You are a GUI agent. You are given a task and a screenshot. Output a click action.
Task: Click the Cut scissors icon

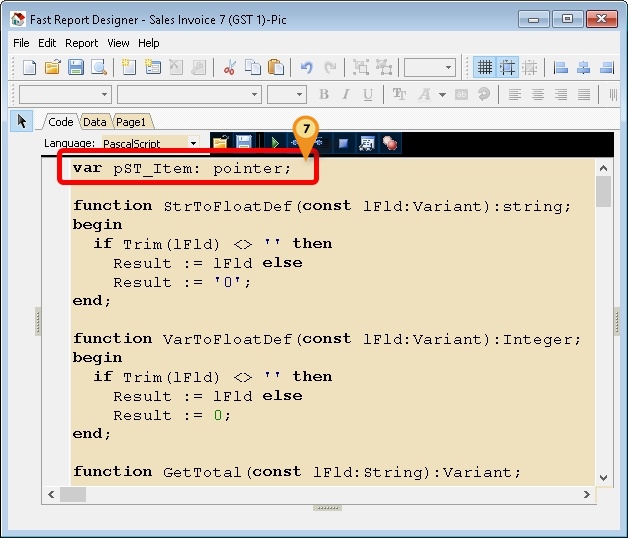point(229,68)
